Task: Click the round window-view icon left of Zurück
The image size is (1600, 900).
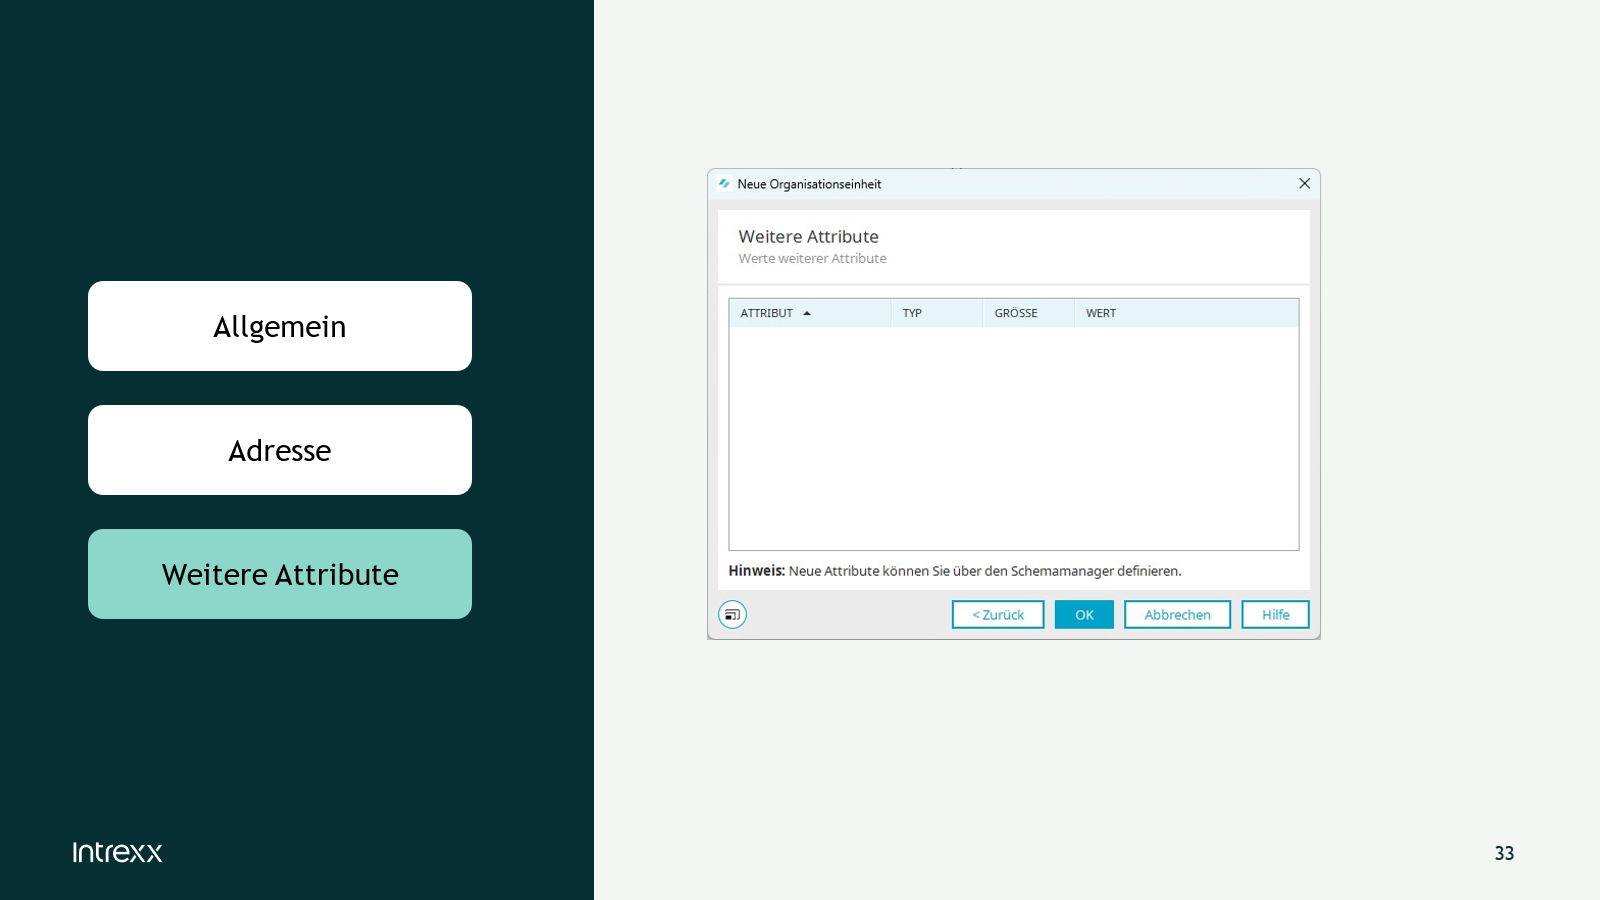Action: pyautogui.click(x=732, y=614)
